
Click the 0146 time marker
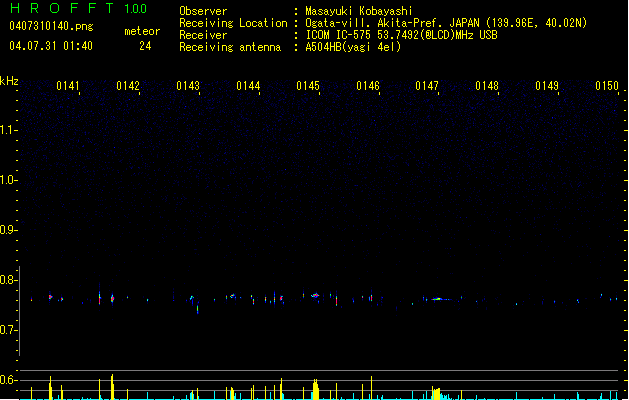coord(368,86)
